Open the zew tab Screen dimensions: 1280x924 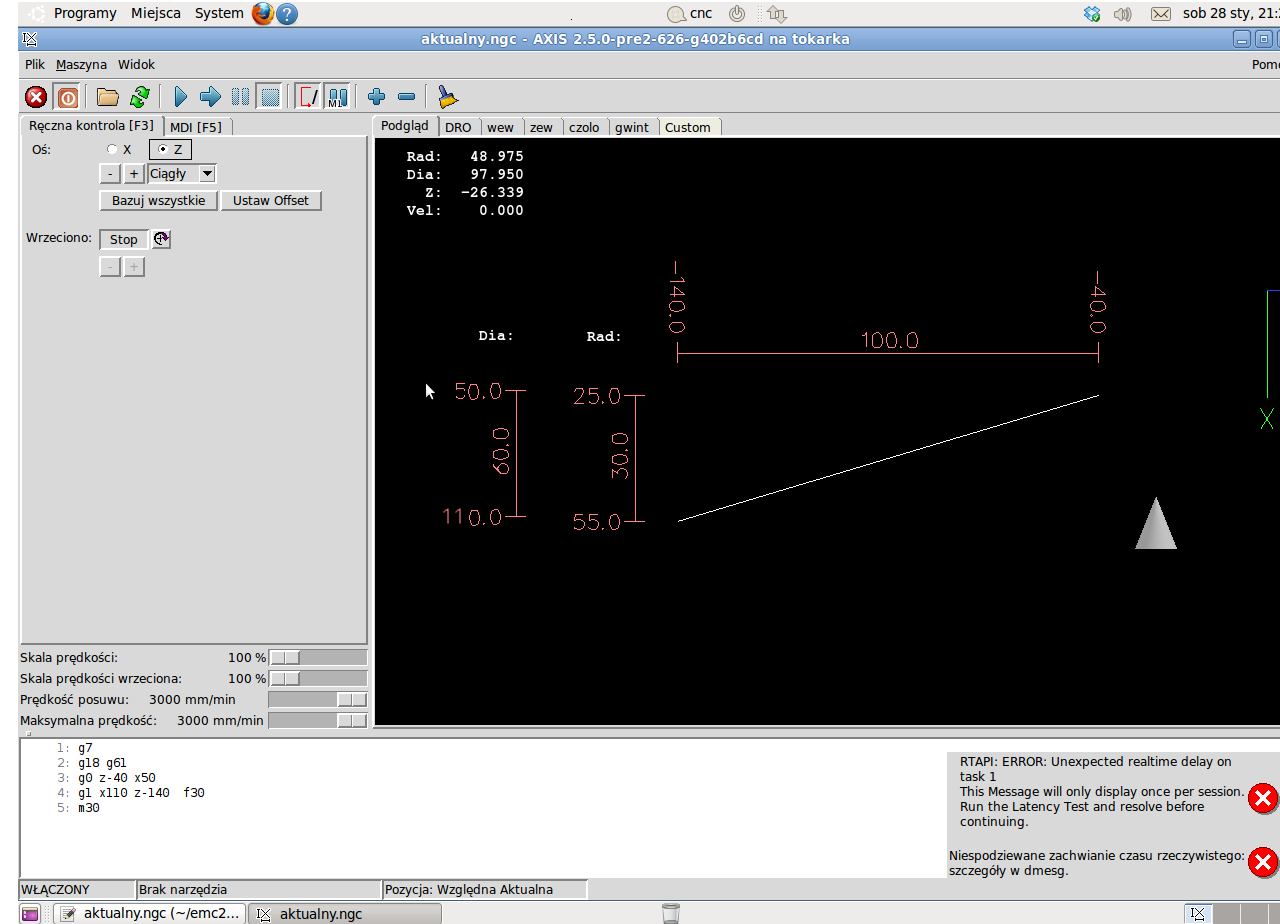(541, 127)
